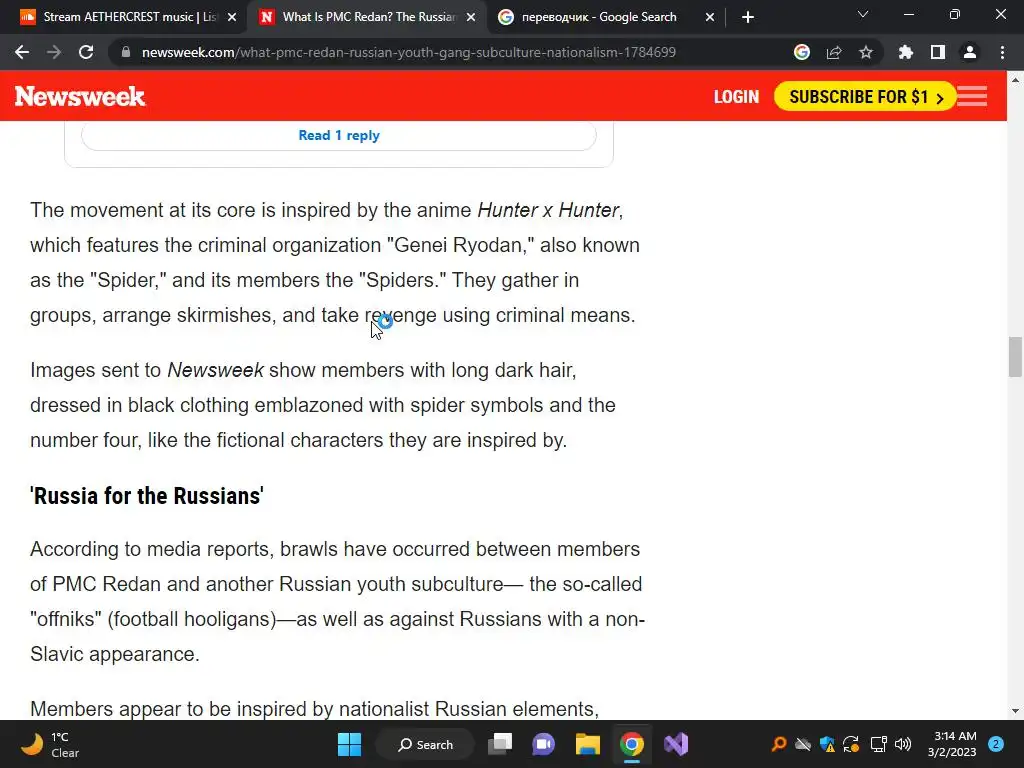This screenshot has height=768, width=1024.
Task: Open Newsweek hamburger menu
Action: coord(972,97)
